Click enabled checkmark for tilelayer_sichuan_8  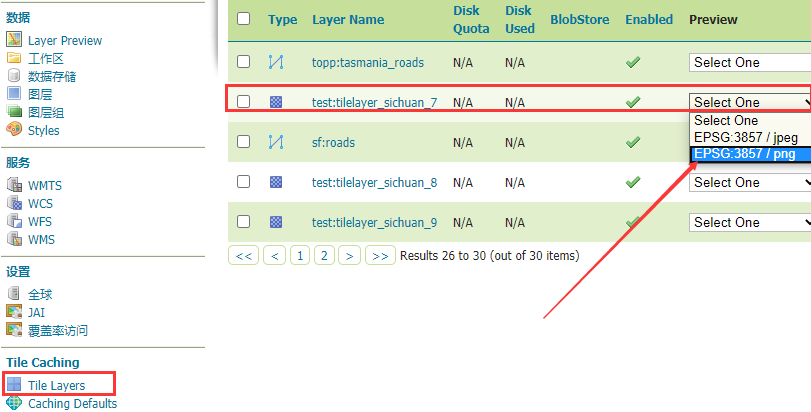click(x=633, y=182)
